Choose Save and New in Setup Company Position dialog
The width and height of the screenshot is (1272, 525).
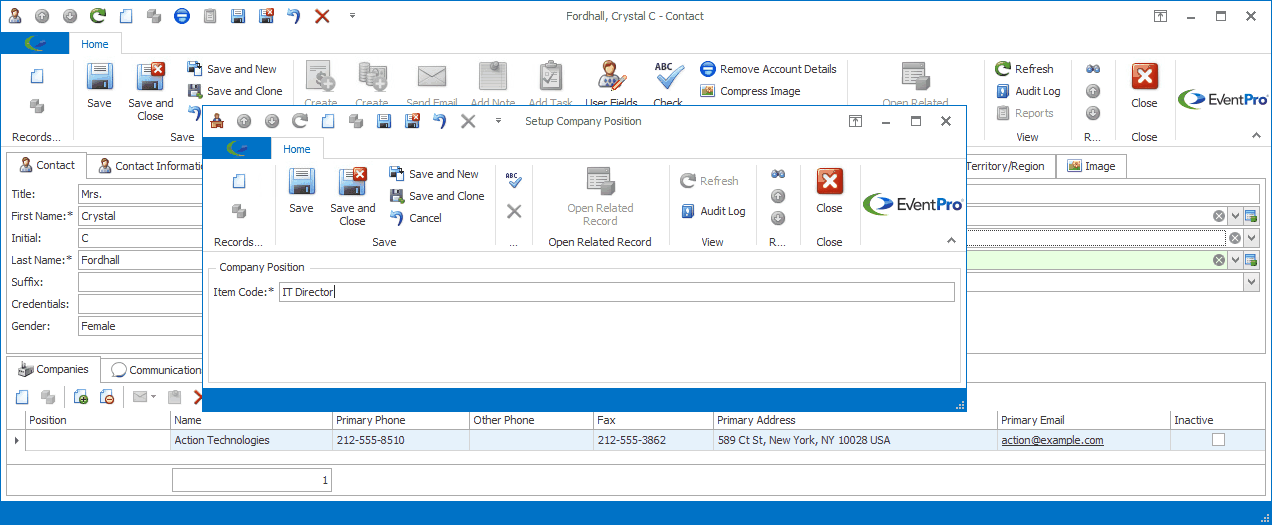click(x=434, y=174)
